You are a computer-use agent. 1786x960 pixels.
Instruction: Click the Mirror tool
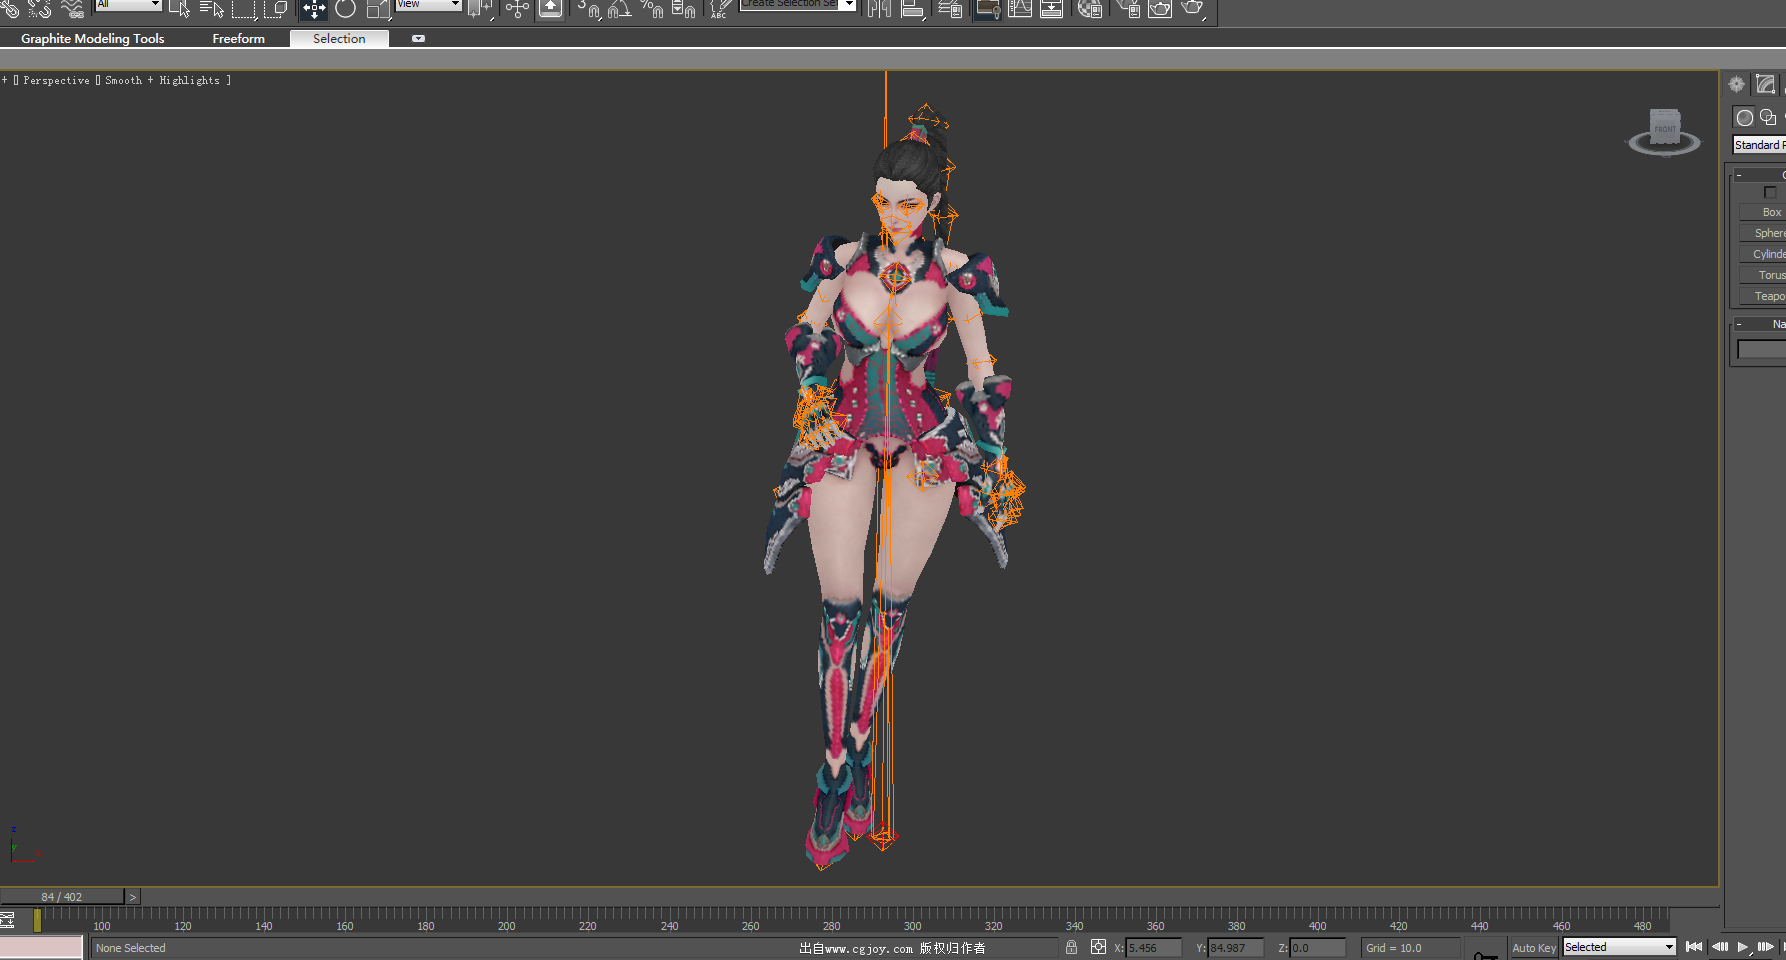coord(879,9)
